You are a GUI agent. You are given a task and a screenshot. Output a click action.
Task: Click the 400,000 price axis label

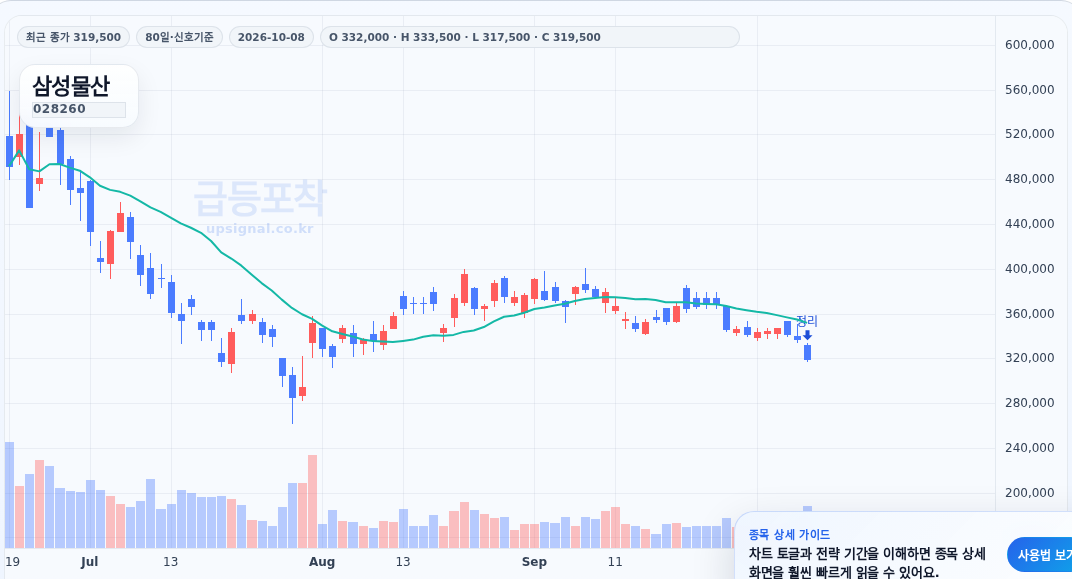point(1030,269)
